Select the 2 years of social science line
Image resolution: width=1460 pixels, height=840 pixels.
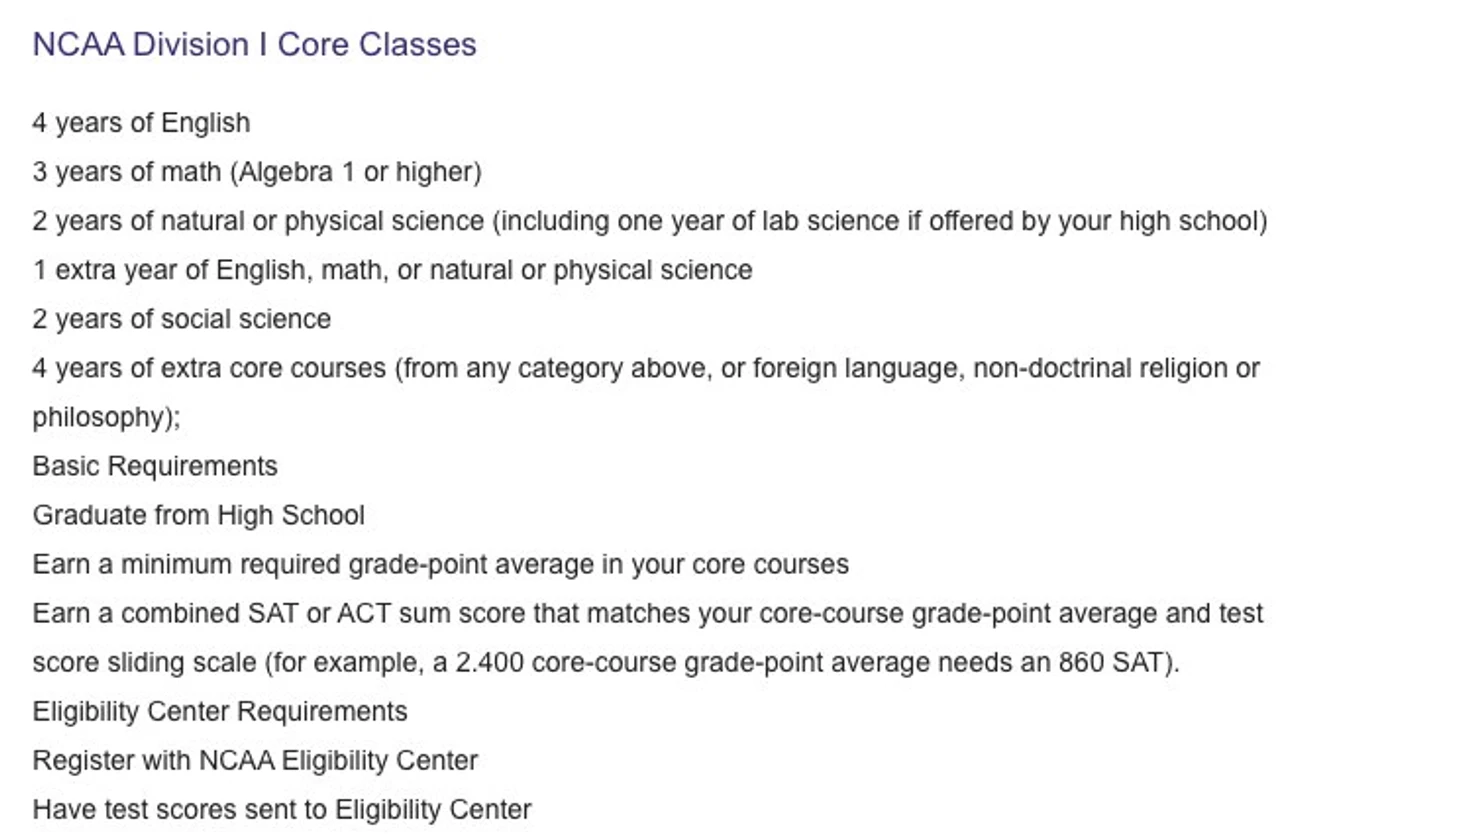[x=181, y=319]
